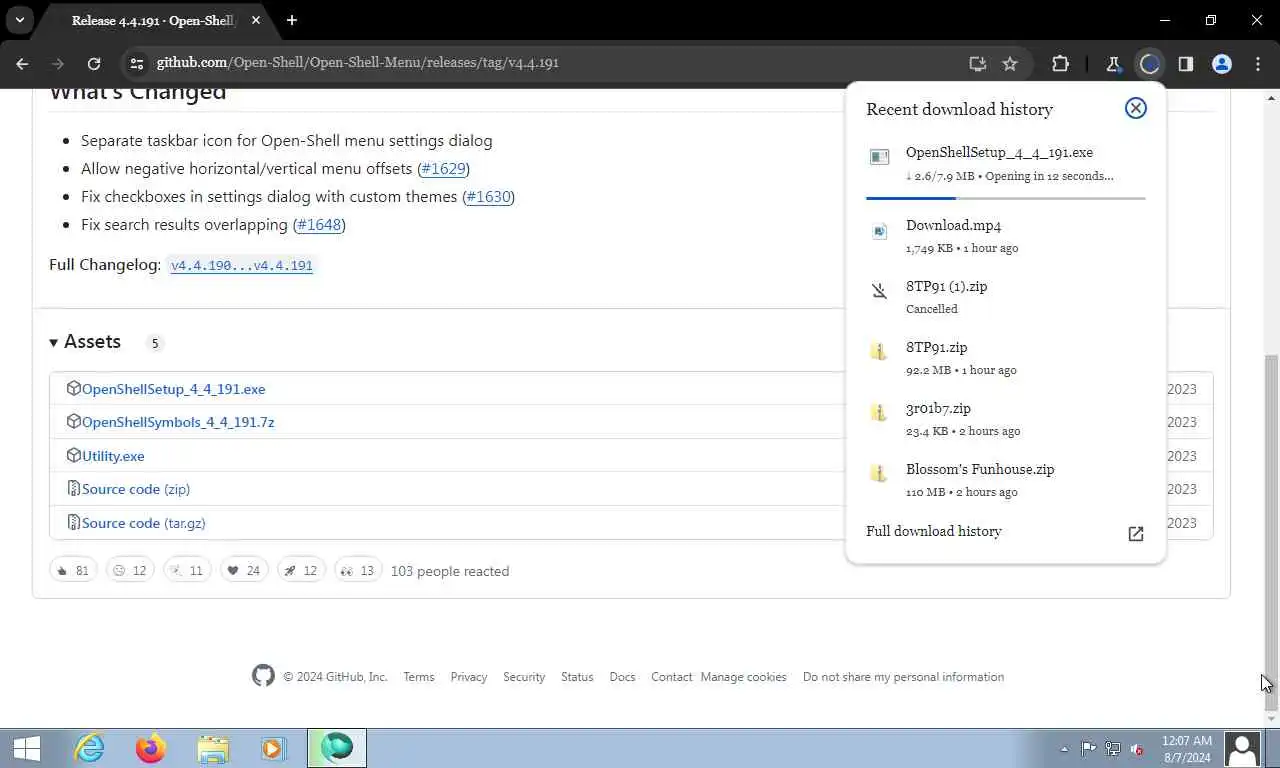Click Blossom's Funhouse.zip folder icon

click(878, 474)
